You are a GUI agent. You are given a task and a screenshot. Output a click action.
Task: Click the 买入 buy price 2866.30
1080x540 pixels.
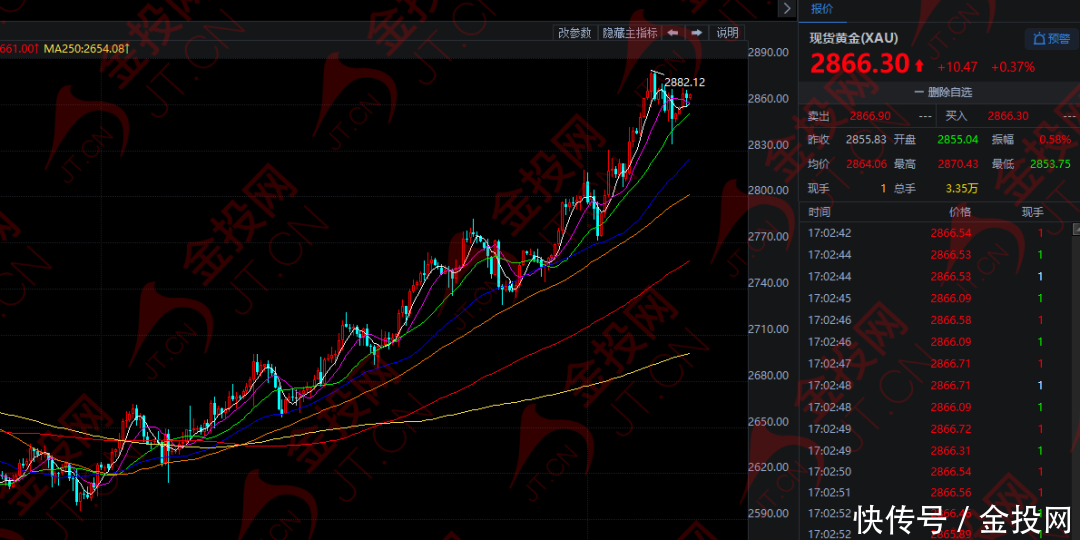point(1007,116)
